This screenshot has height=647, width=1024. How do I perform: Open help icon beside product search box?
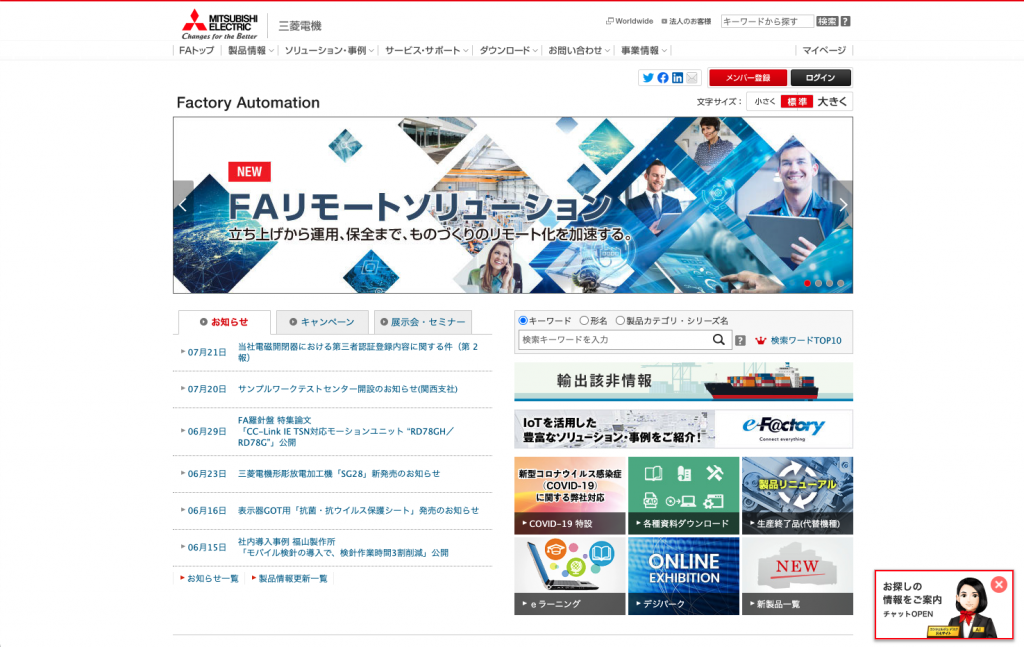(x=740, y=340)
